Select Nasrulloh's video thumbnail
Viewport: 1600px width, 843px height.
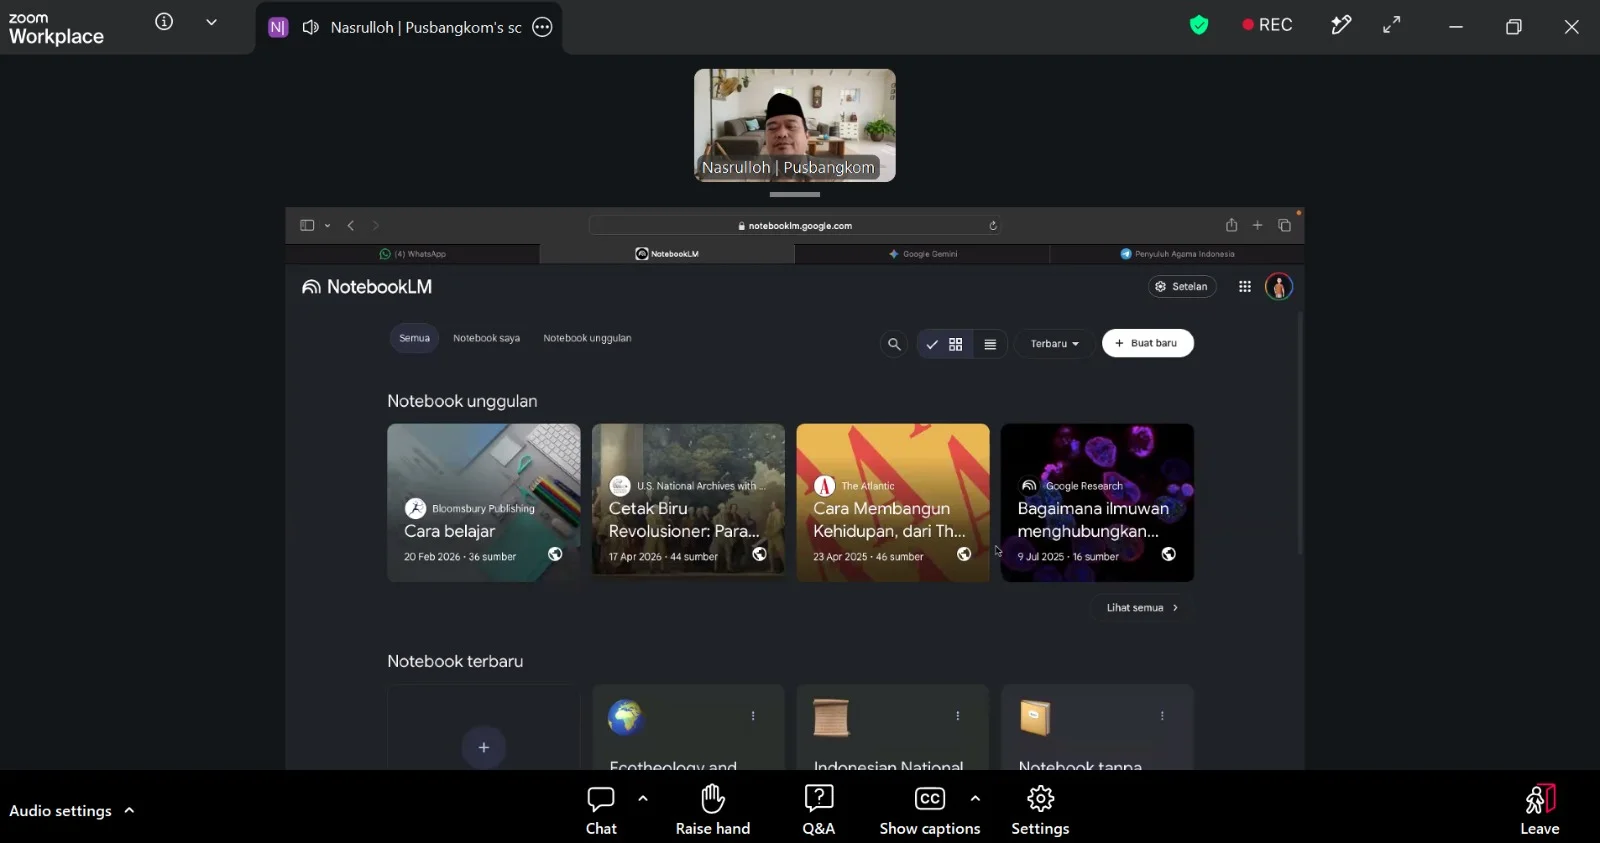(x=795, y=125)
